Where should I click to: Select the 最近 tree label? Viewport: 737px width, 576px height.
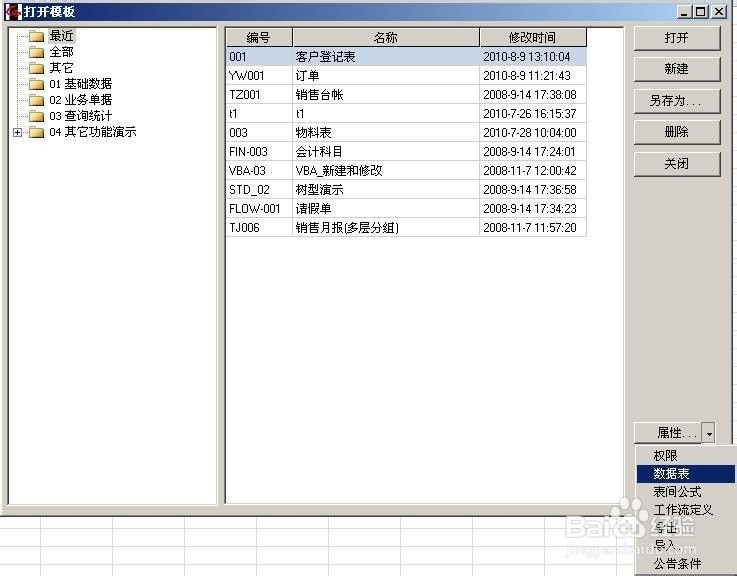(62, 36)
